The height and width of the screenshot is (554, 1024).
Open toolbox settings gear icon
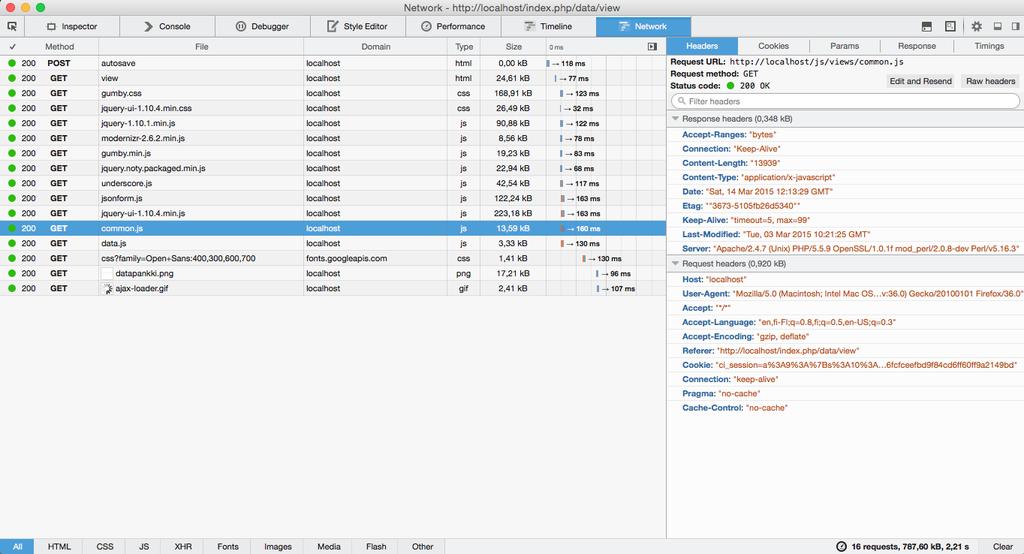pos(976,26)
